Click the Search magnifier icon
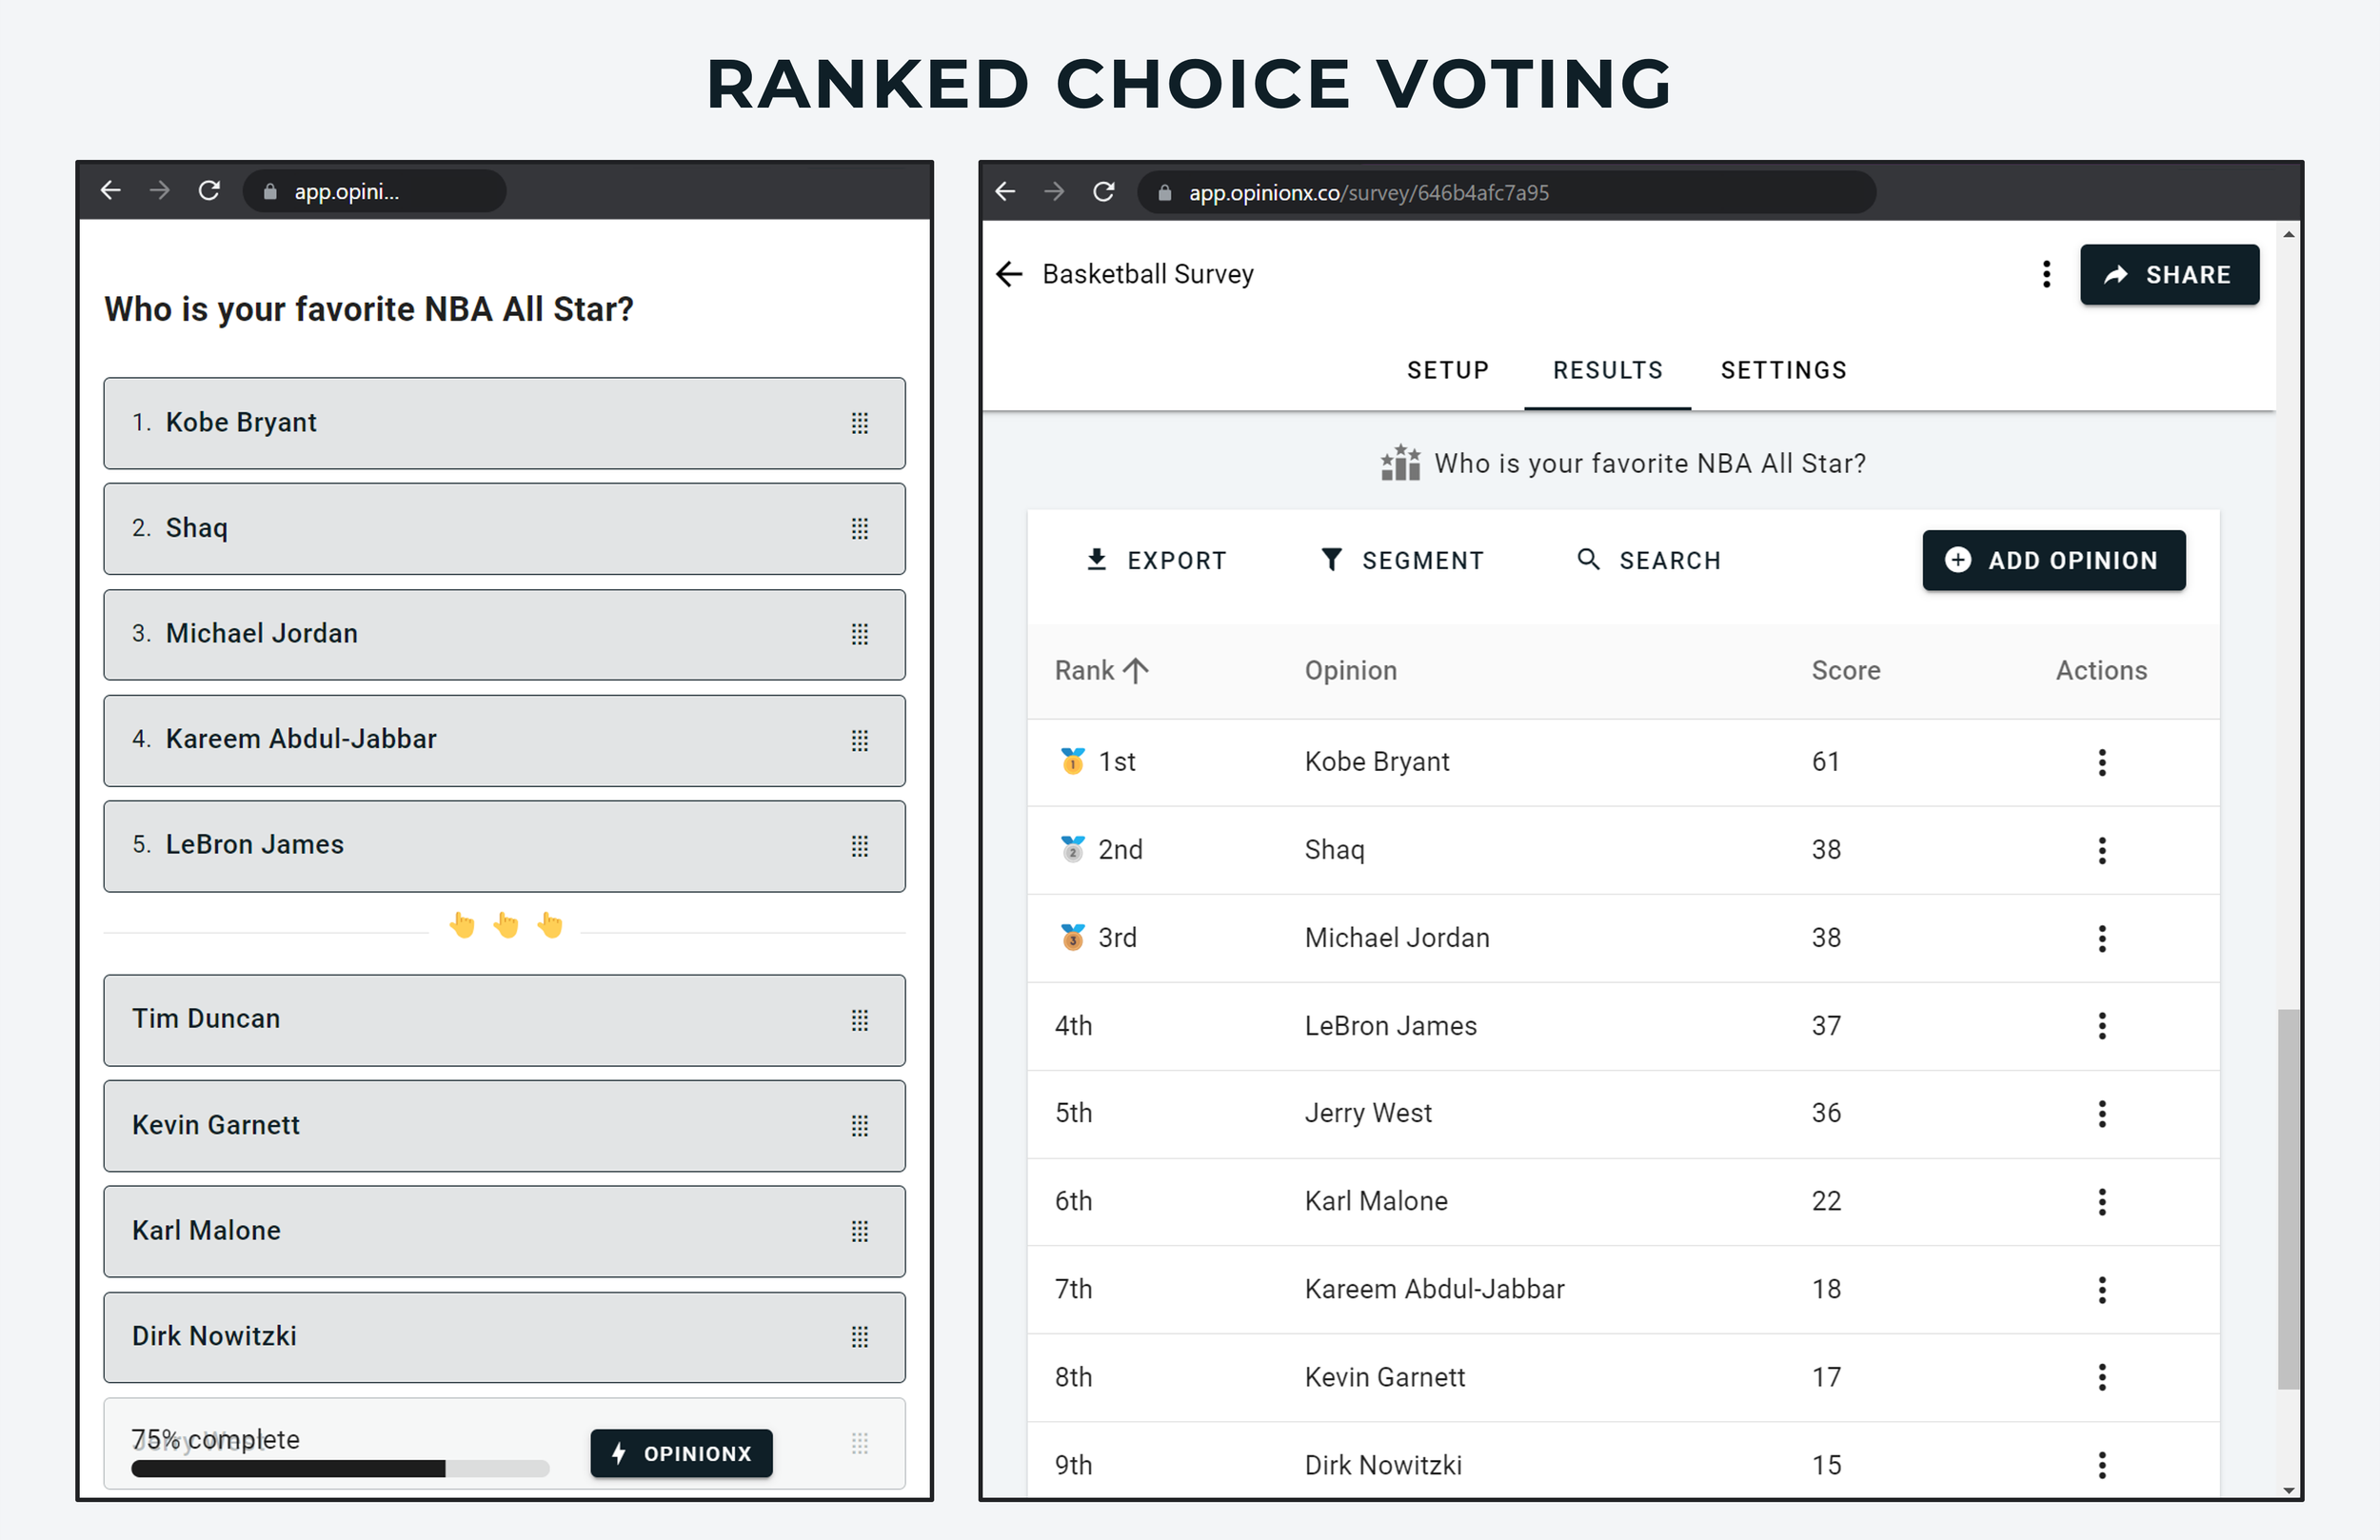The image size is (2380, 1540). (1588, 559)
